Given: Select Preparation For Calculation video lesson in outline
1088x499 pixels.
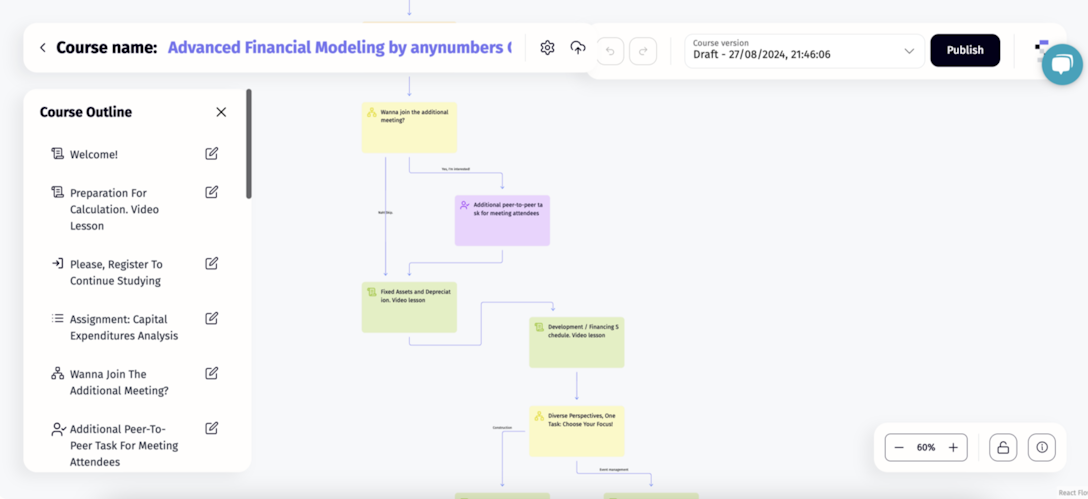Looking at the screenshot, I should 114,209.
